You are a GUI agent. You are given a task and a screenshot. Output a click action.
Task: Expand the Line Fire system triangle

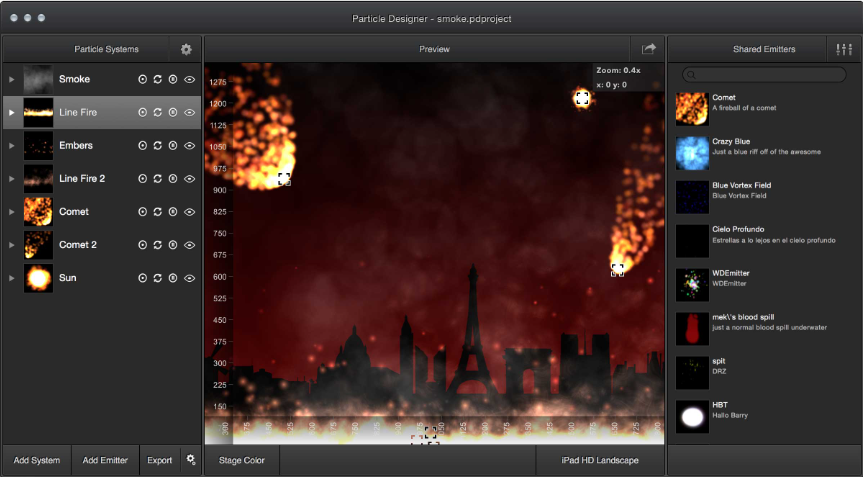12,112
